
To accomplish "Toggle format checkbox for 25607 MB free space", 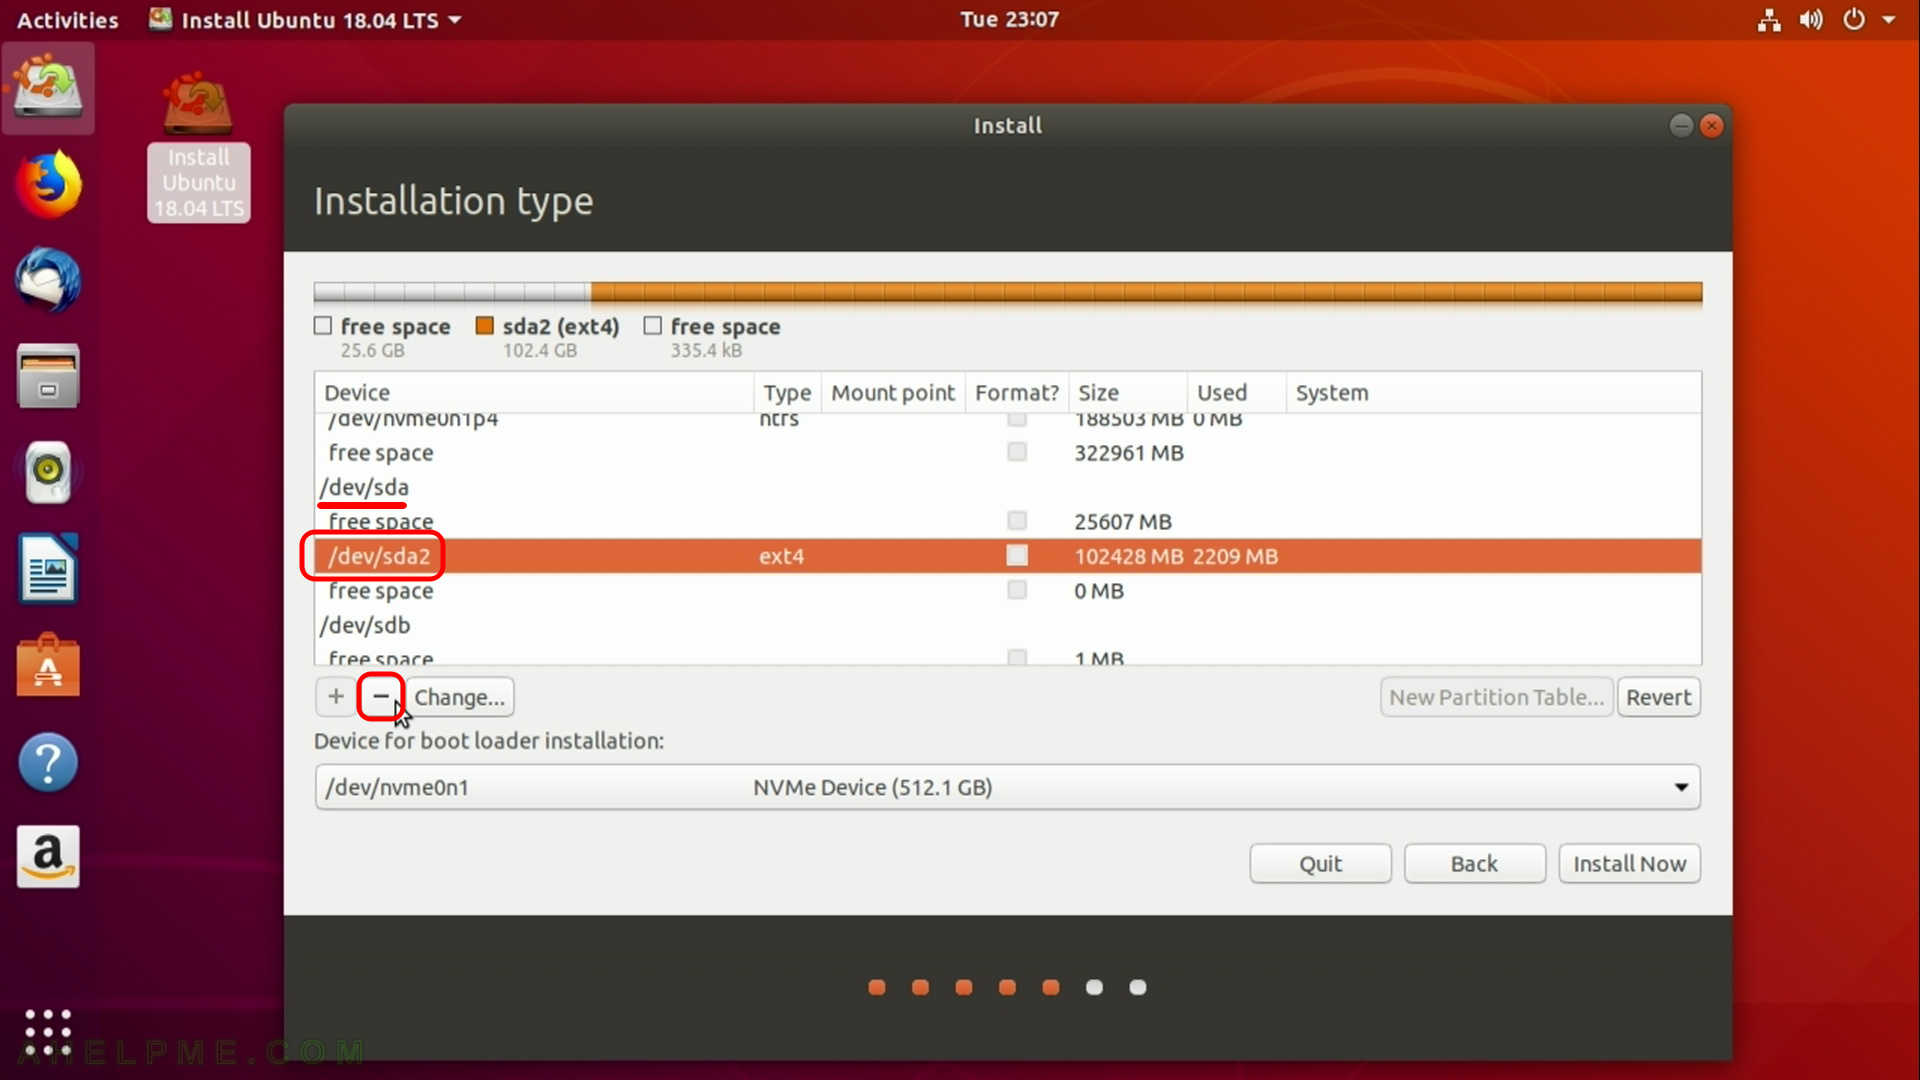I will (1017, 520).
